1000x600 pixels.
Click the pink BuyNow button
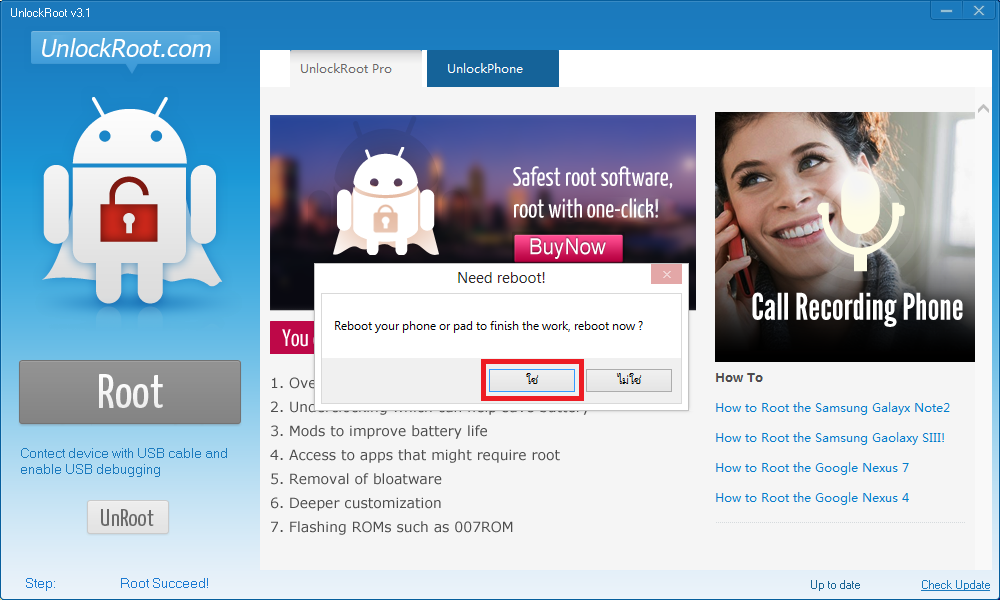pyautogui.click(x=568, y=247)
